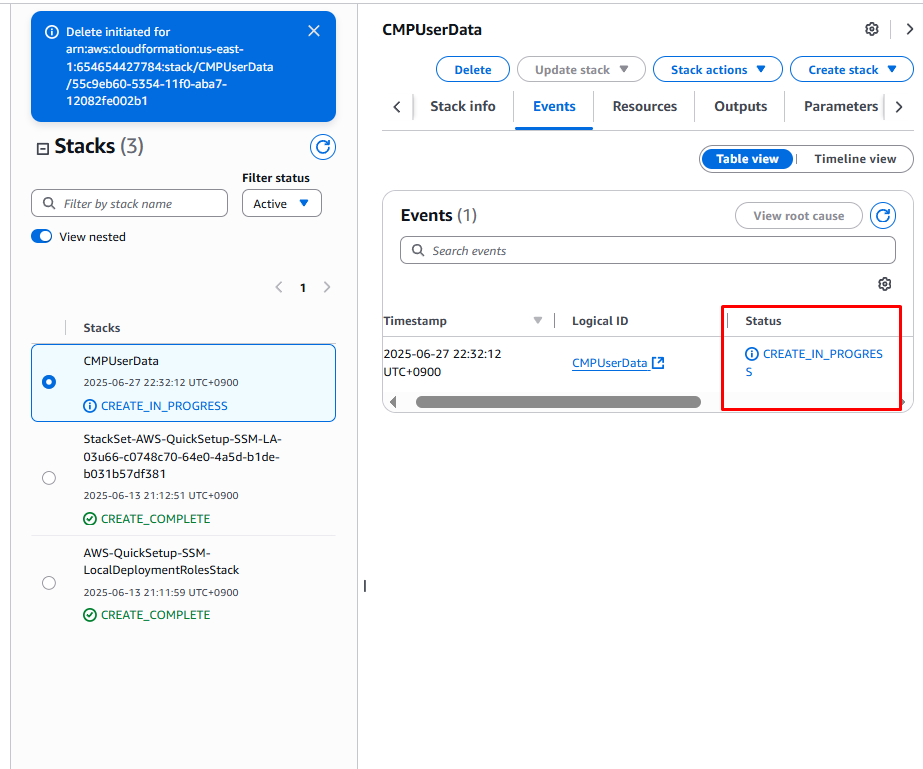
Task: Switch to Timeline view
Action: coord(854,159)
